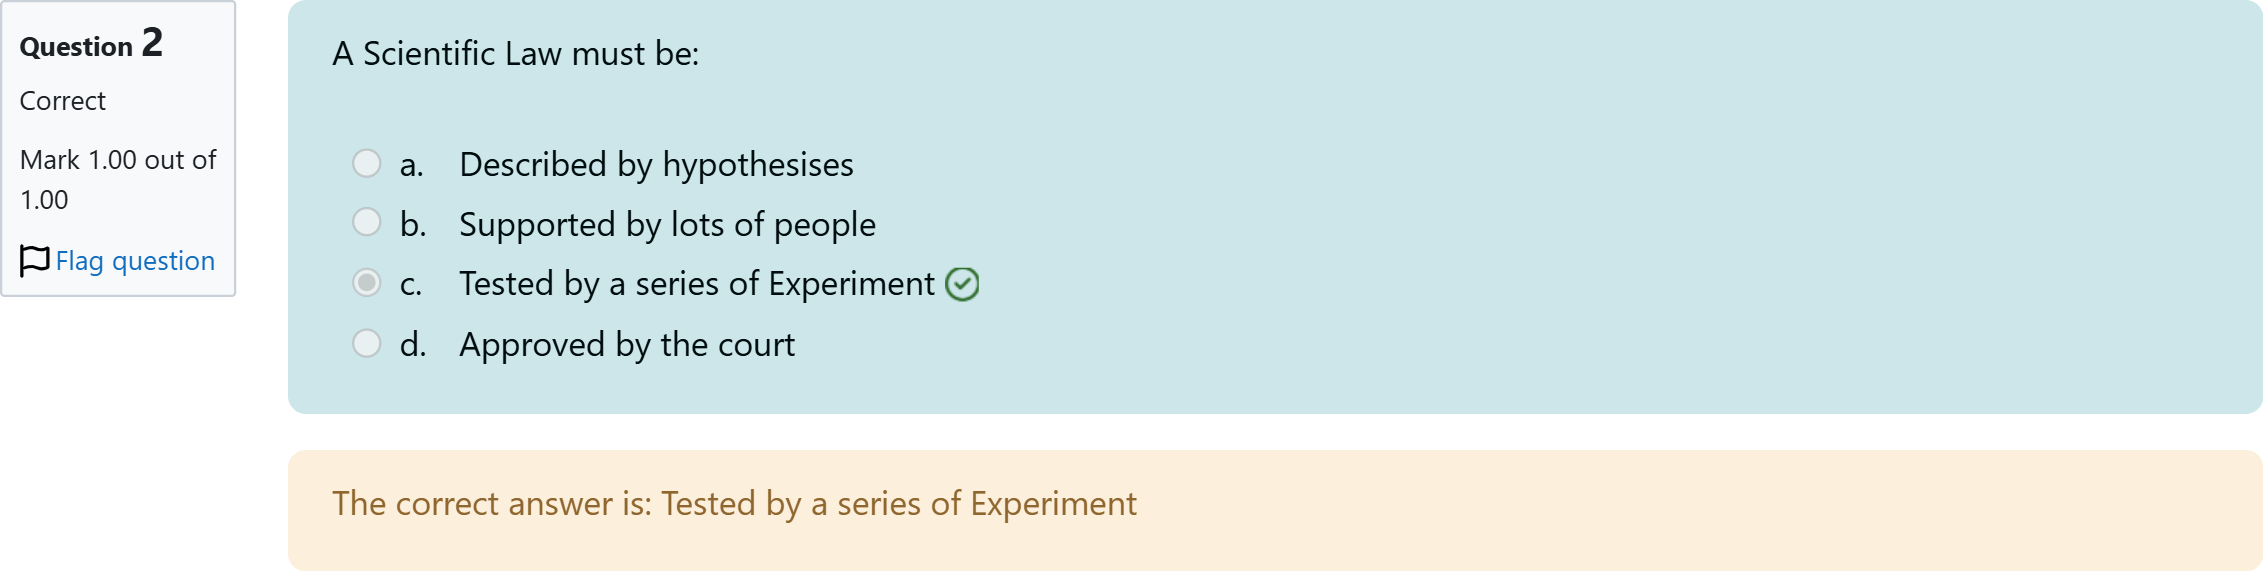The height and width of the screenshot is (571, 2263).
Task: Click "Tested by a series of Experiment" option label
Action: [x=697, y=284]
